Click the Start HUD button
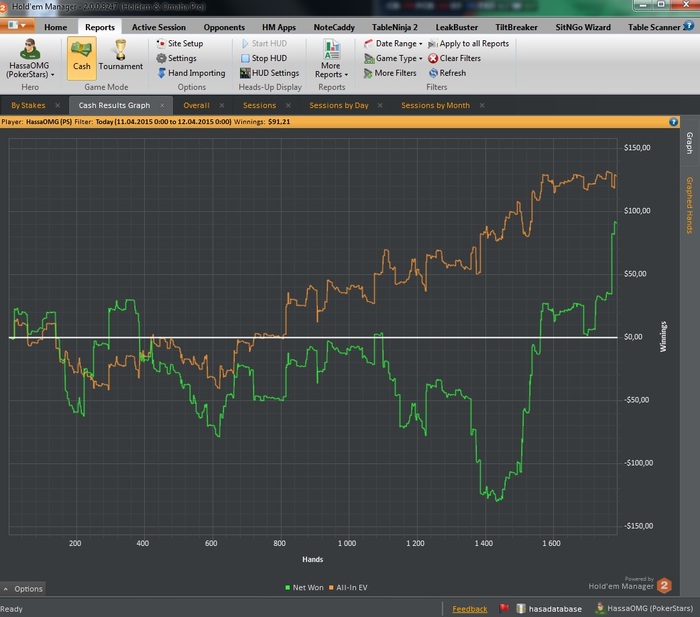 pyautogui.click(x=264, y=43)
